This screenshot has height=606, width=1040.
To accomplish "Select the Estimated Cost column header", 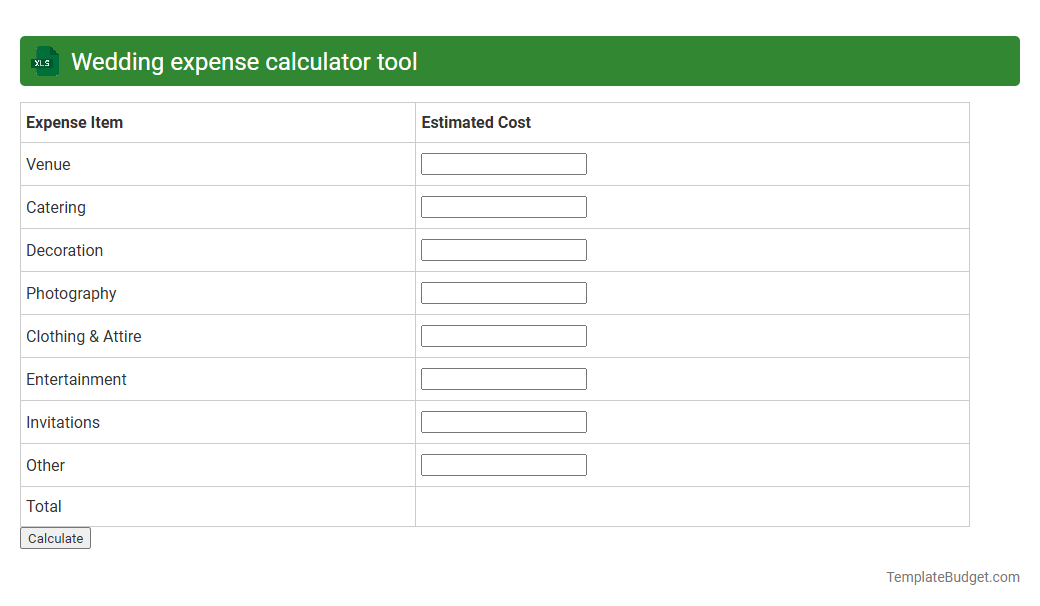I will pos(476,122).
